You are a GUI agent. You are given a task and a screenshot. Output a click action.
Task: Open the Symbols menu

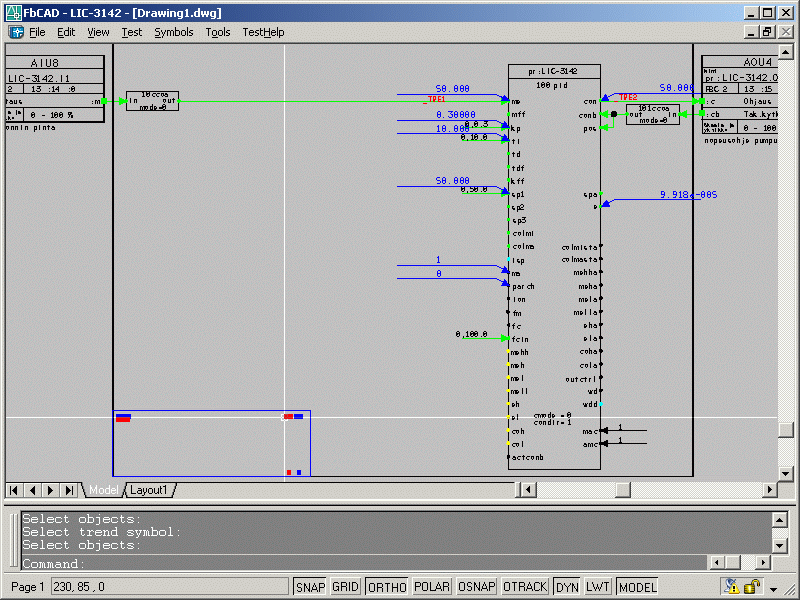point(173,32)
